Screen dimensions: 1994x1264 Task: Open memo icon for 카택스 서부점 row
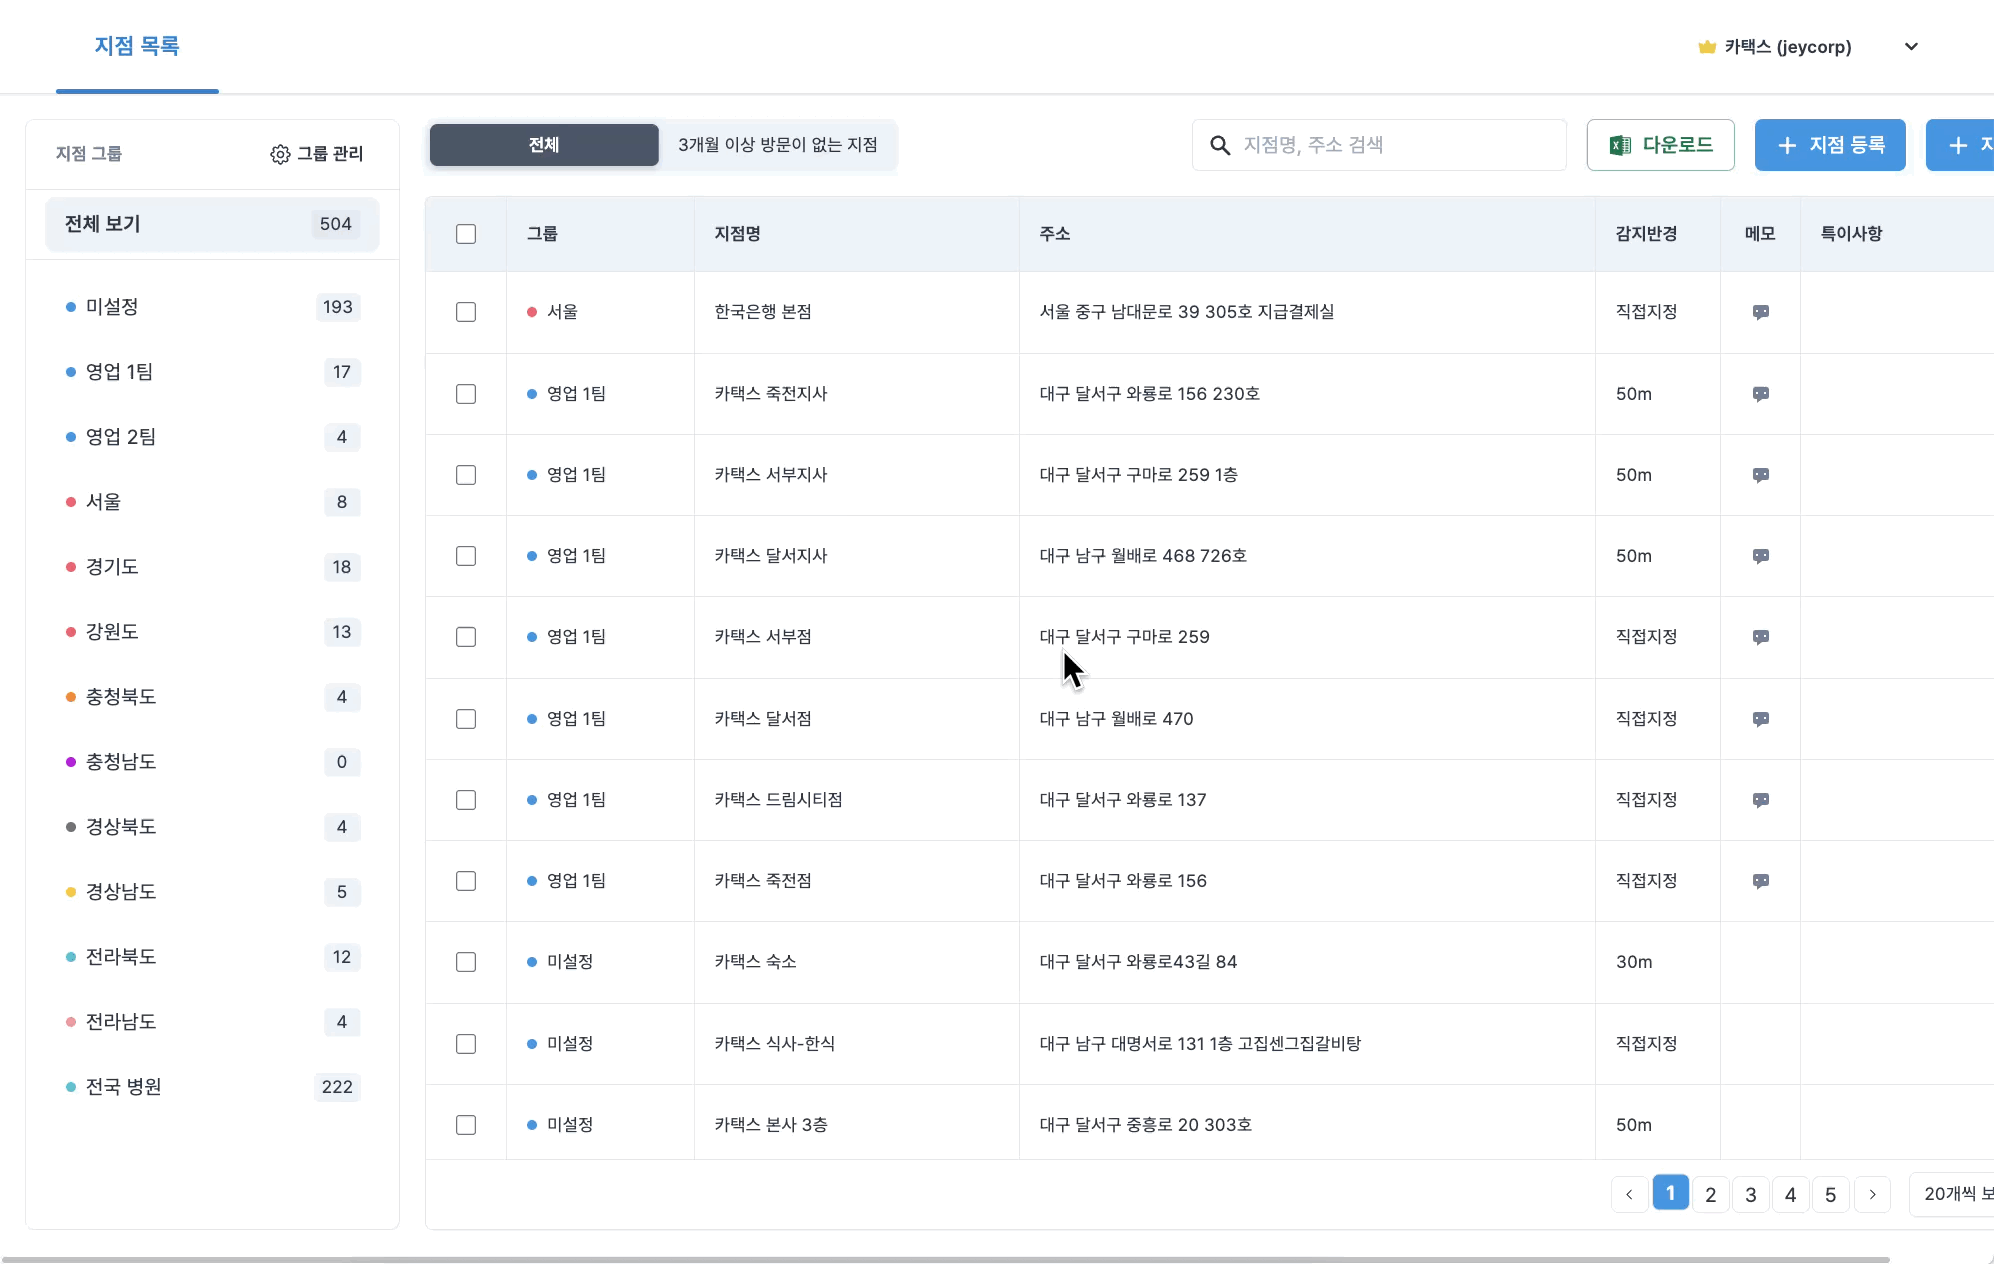coord(1761,637)
